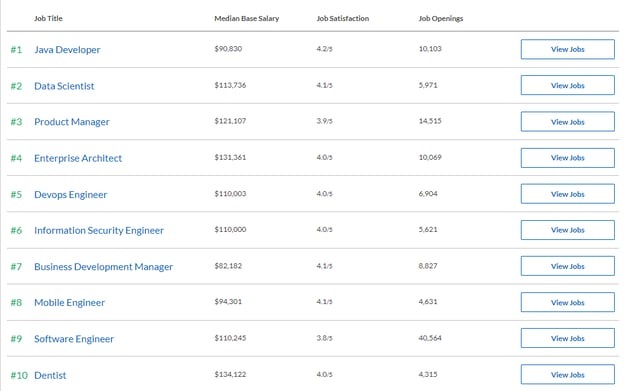Click View Jobs for Dentist
The width and height of the screenshot is (624, 391).
point(567,375)
